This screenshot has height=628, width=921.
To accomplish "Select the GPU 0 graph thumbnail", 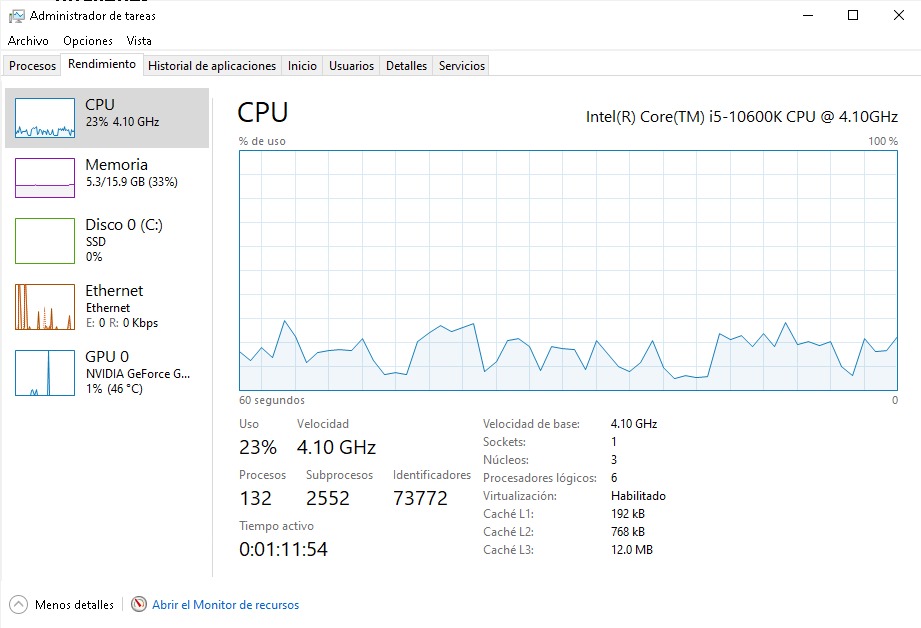I will (x=45, y=373).
